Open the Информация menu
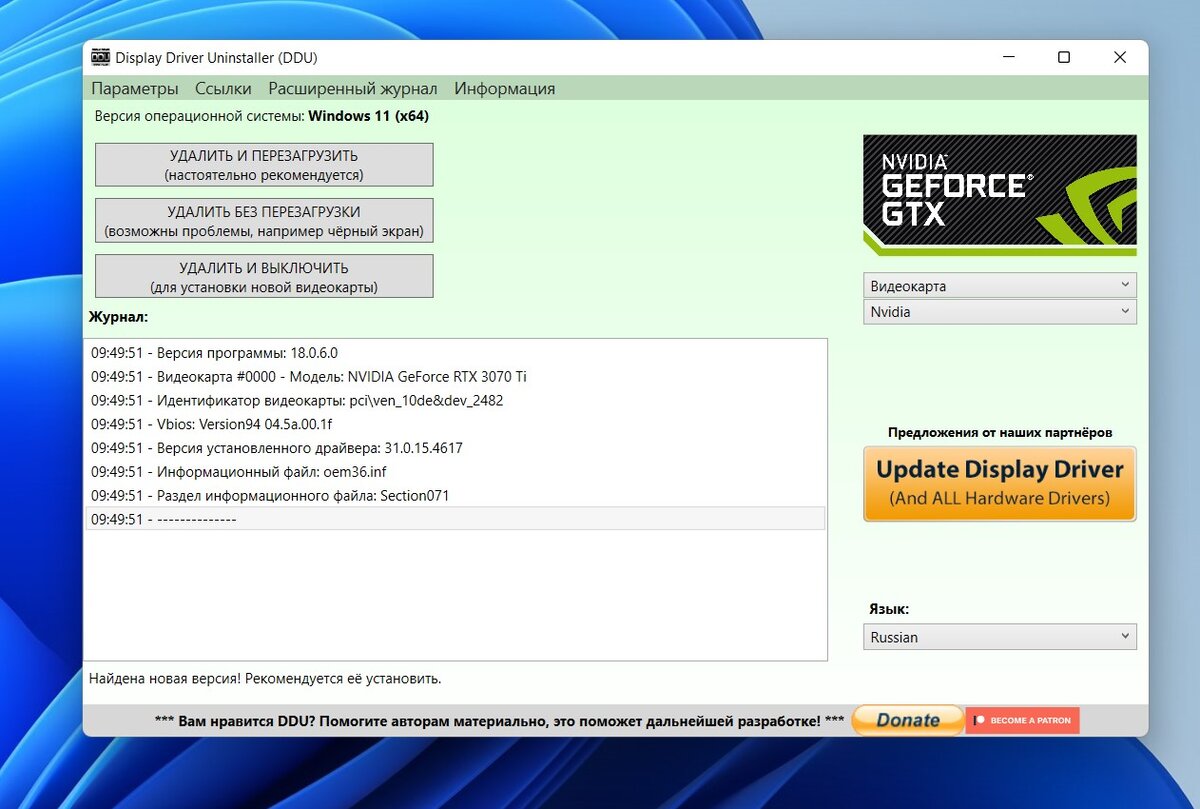The image size is (1200, 809). 506,88
